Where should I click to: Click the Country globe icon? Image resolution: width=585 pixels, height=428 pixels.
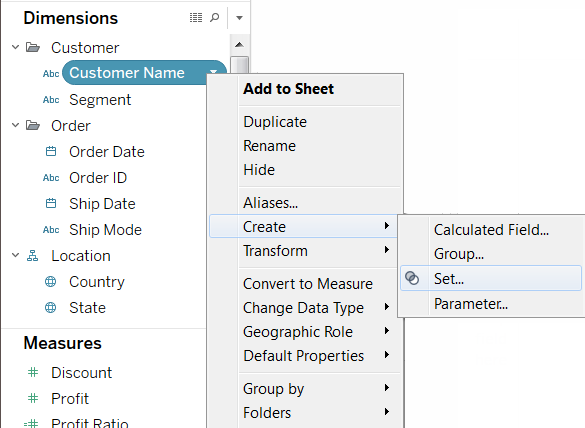(x=50, y=282)
